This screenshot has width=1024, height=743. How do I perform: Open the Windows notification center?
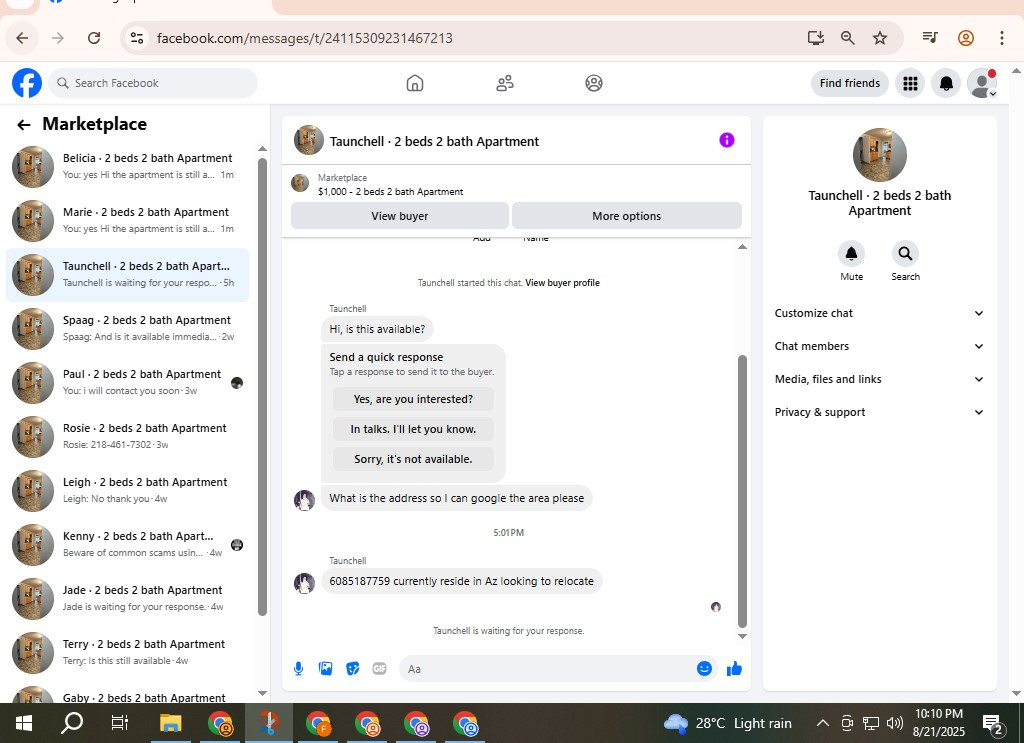[993, 723]
